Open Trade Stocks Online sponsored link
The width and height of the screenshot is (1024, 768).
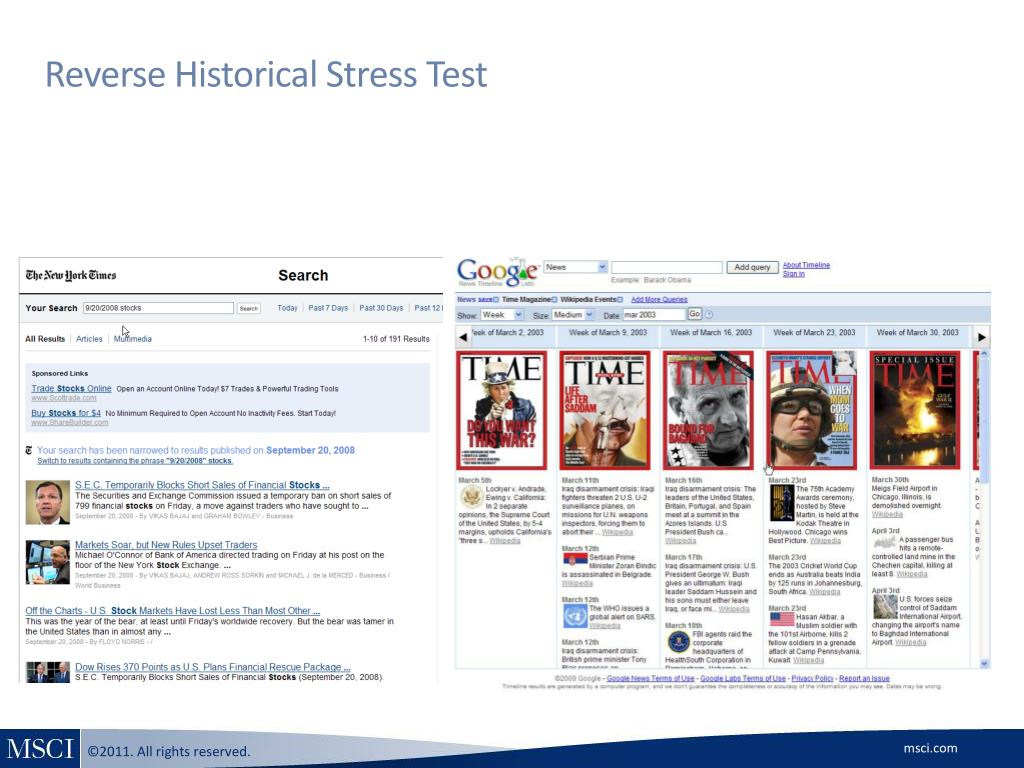71,389
